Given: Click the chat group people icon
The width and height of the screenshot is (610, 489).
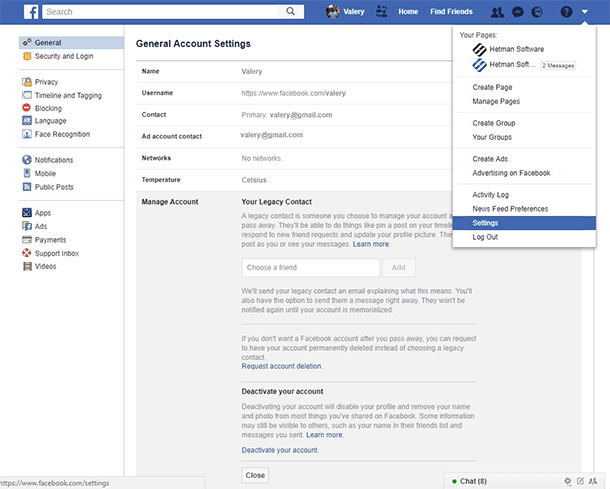Looking at the screenshot, I should tap(593, 481).
